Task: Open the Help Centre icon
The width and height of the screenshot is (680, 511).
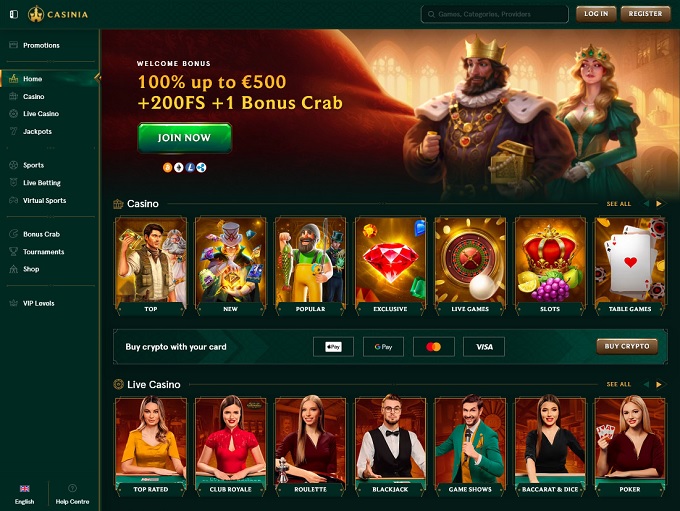Action: click(x=72, y=494)
